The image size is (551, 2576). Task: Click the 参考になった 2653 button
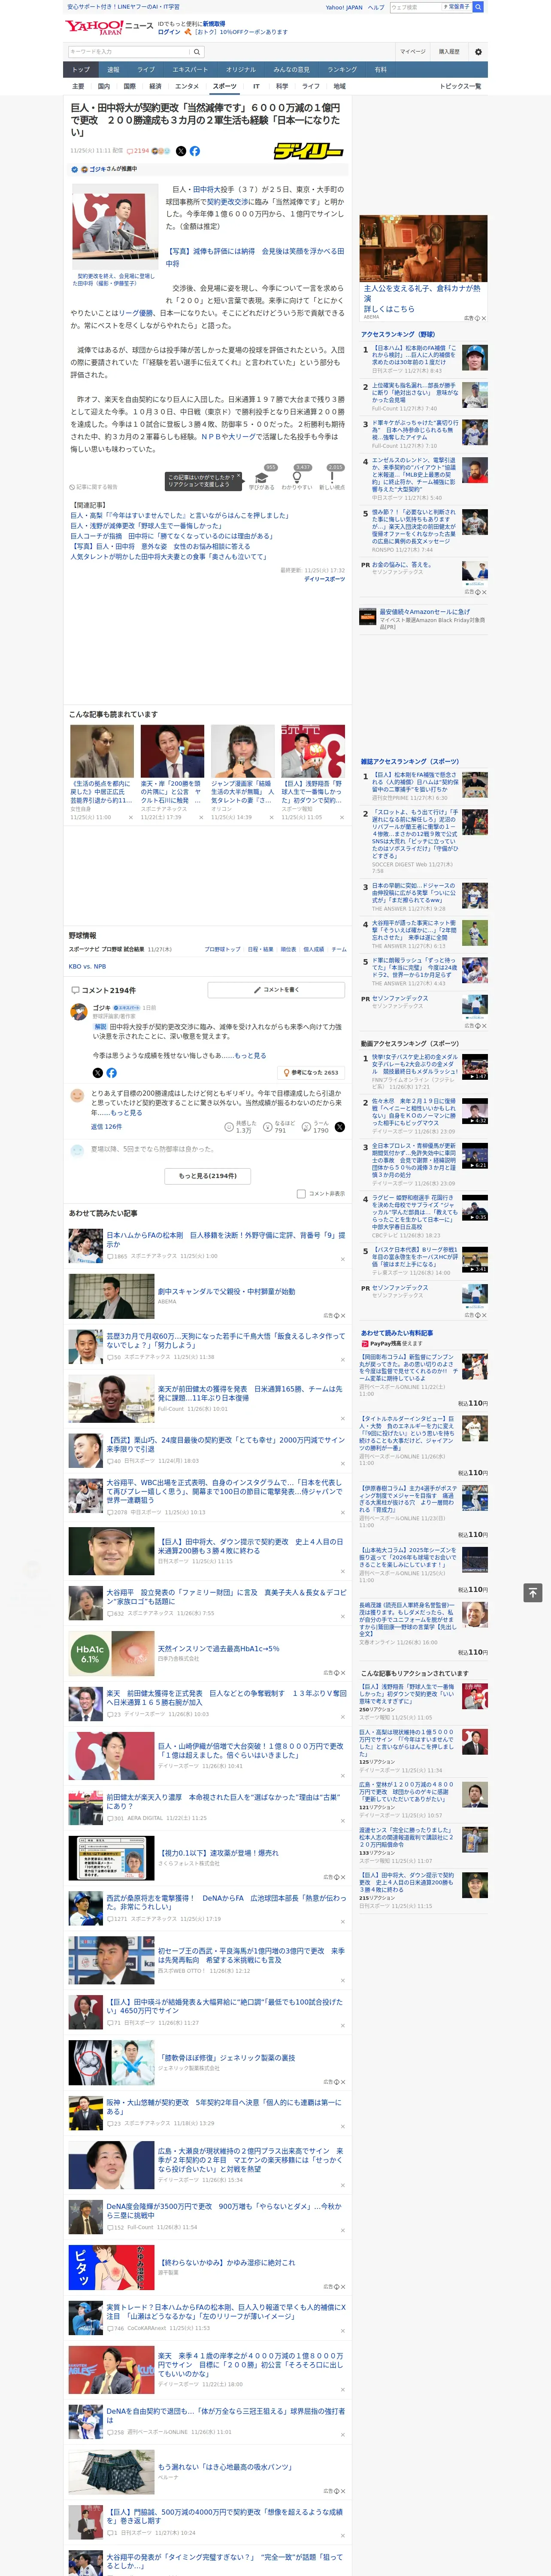(x=312, y=1072)
